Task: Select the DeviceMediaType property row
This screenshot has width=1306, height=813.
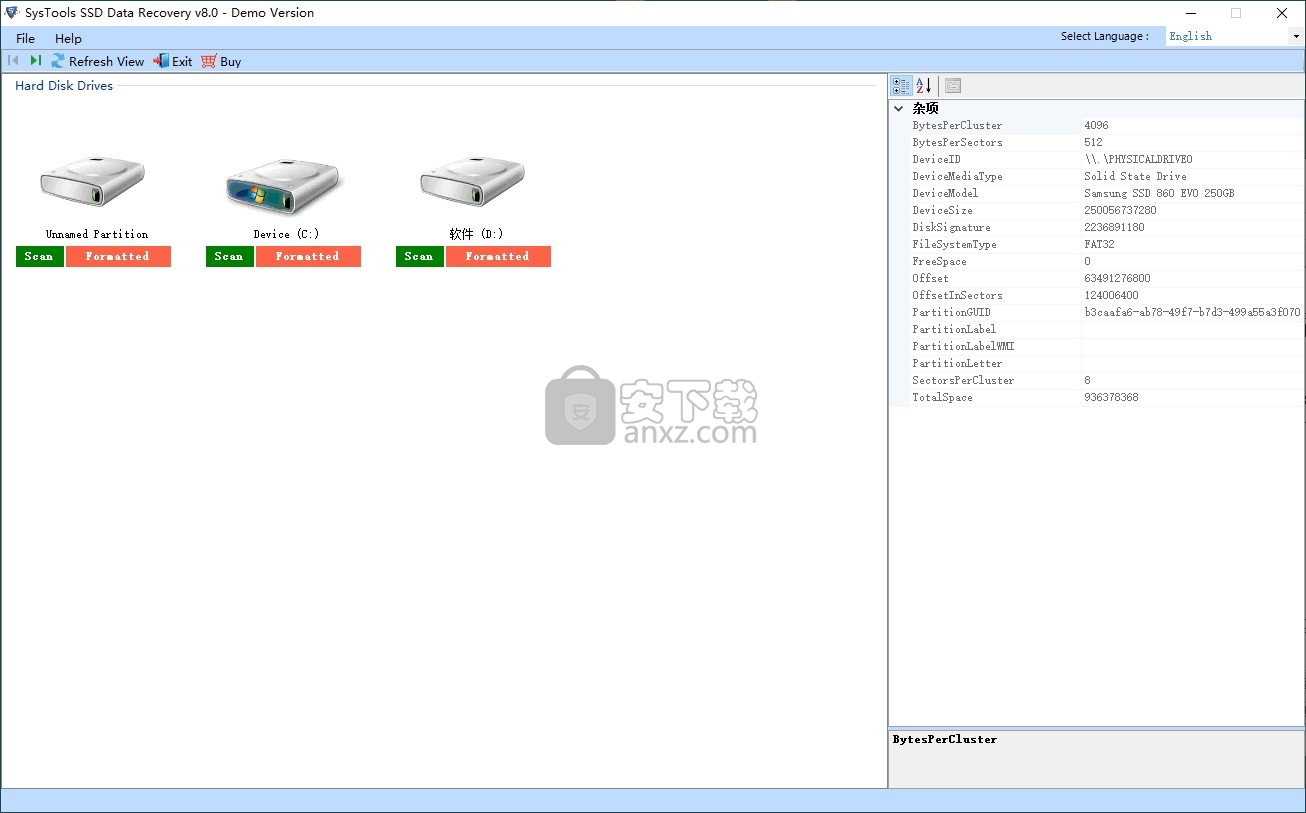Action: point(1097,177)
